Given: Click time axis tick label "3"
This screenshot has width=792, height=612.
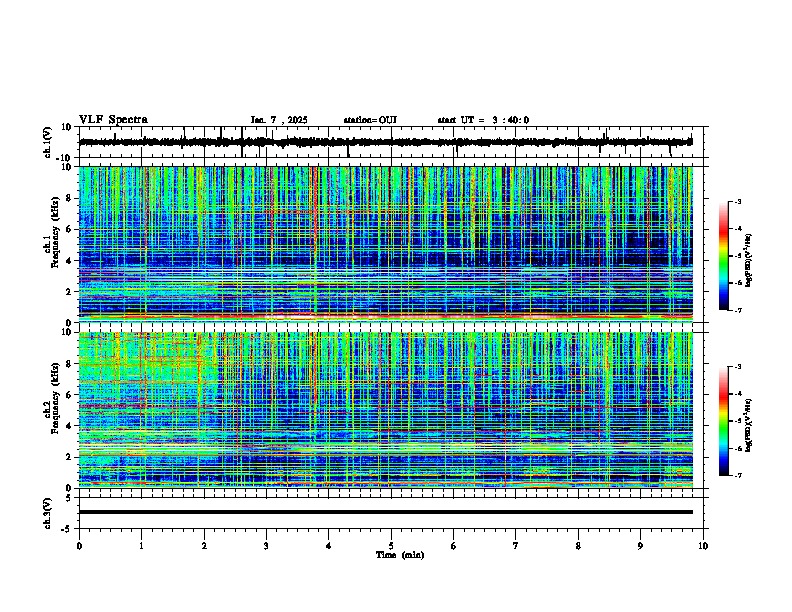Looking at the screenshot, I should (266, 546).
